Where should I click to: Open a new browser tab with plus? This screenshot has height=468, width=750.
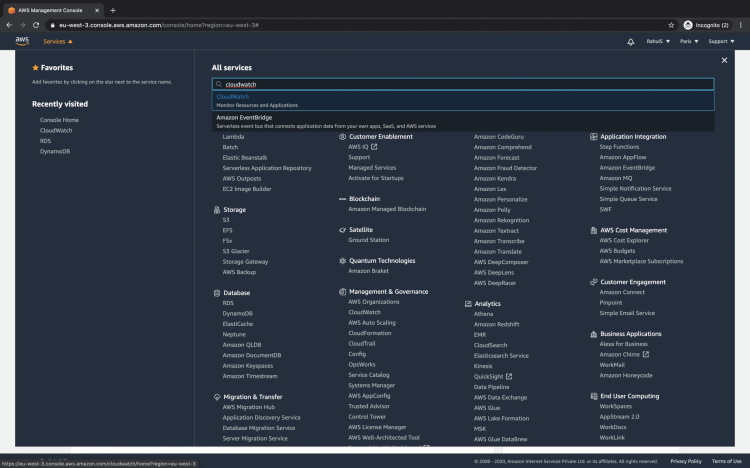[113, 10]
